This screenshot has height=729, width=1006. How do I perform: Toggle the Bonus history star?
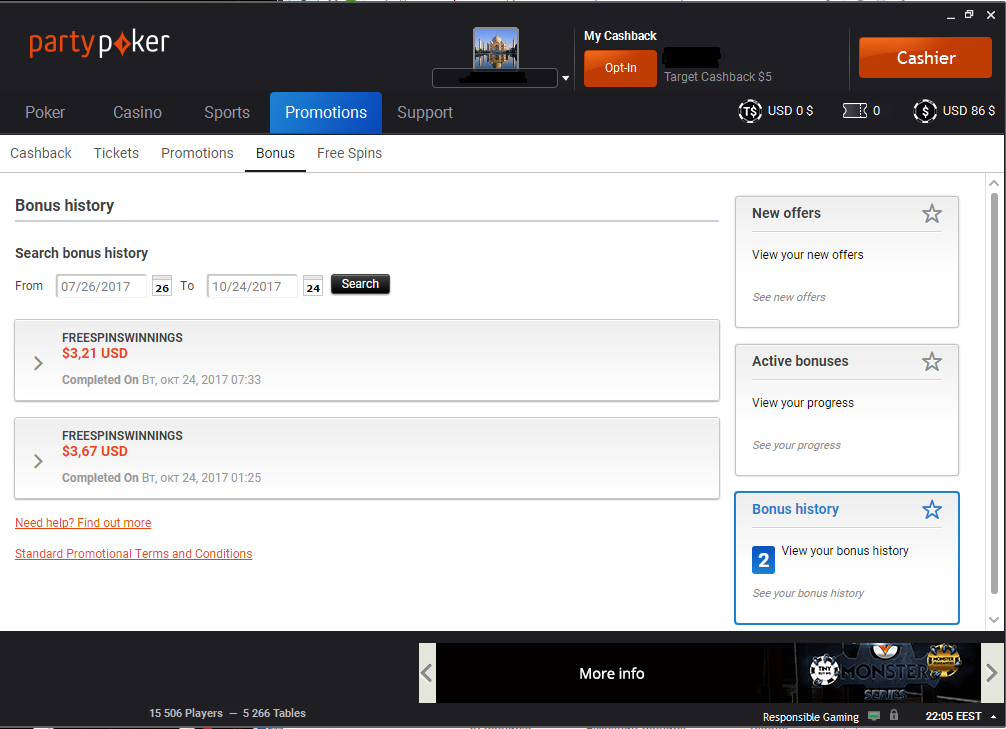pos(932,510)
